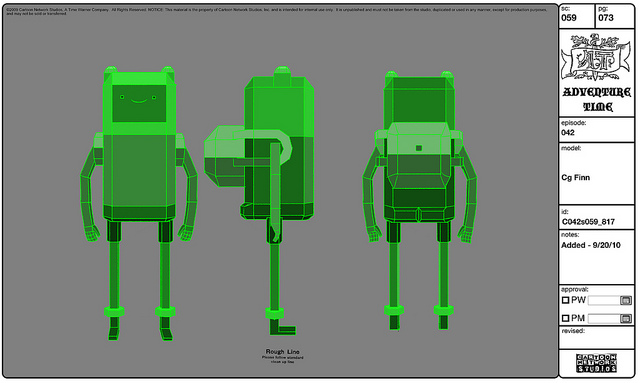Check the PM approval checkbox
Viewport: 640px width, 383px height.
[565, 318]
